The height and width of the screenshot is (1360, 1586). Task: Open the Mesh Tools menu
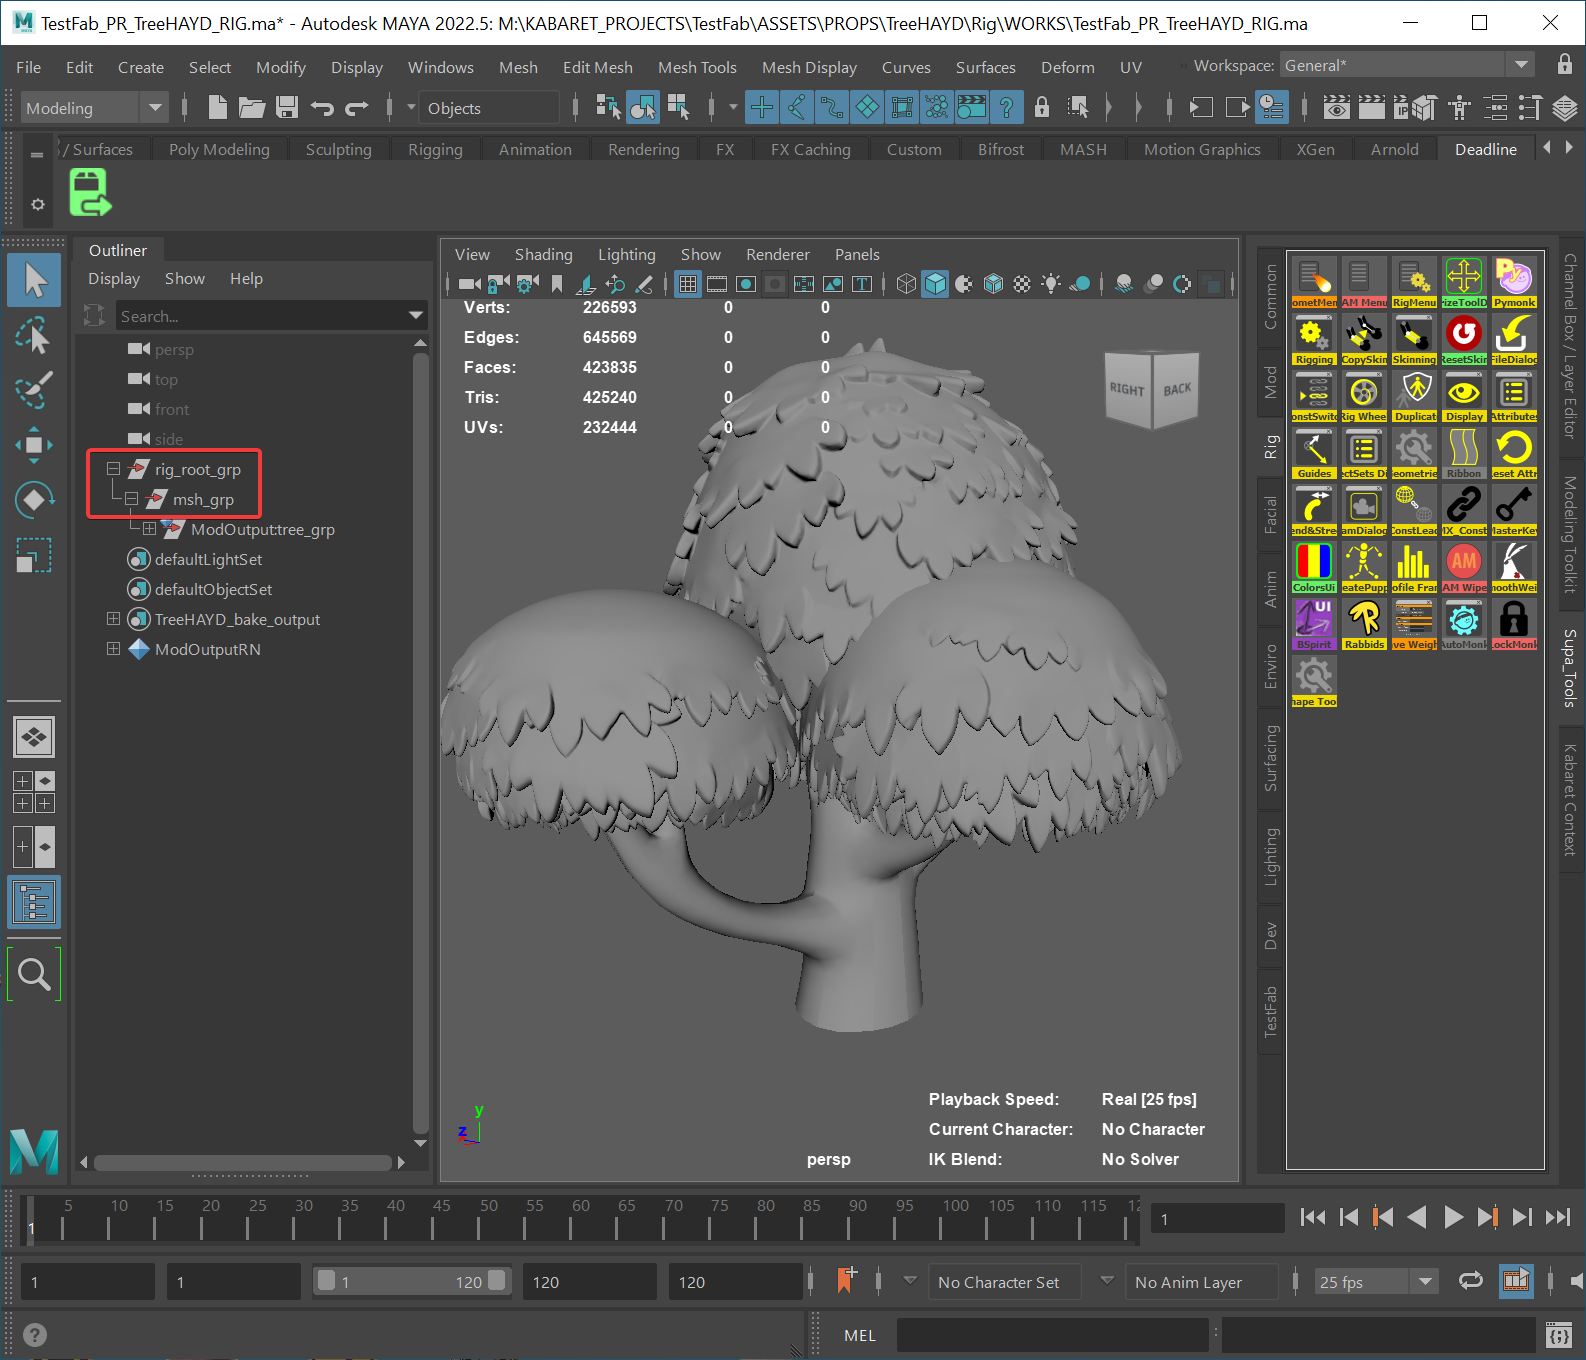[697, 67]
